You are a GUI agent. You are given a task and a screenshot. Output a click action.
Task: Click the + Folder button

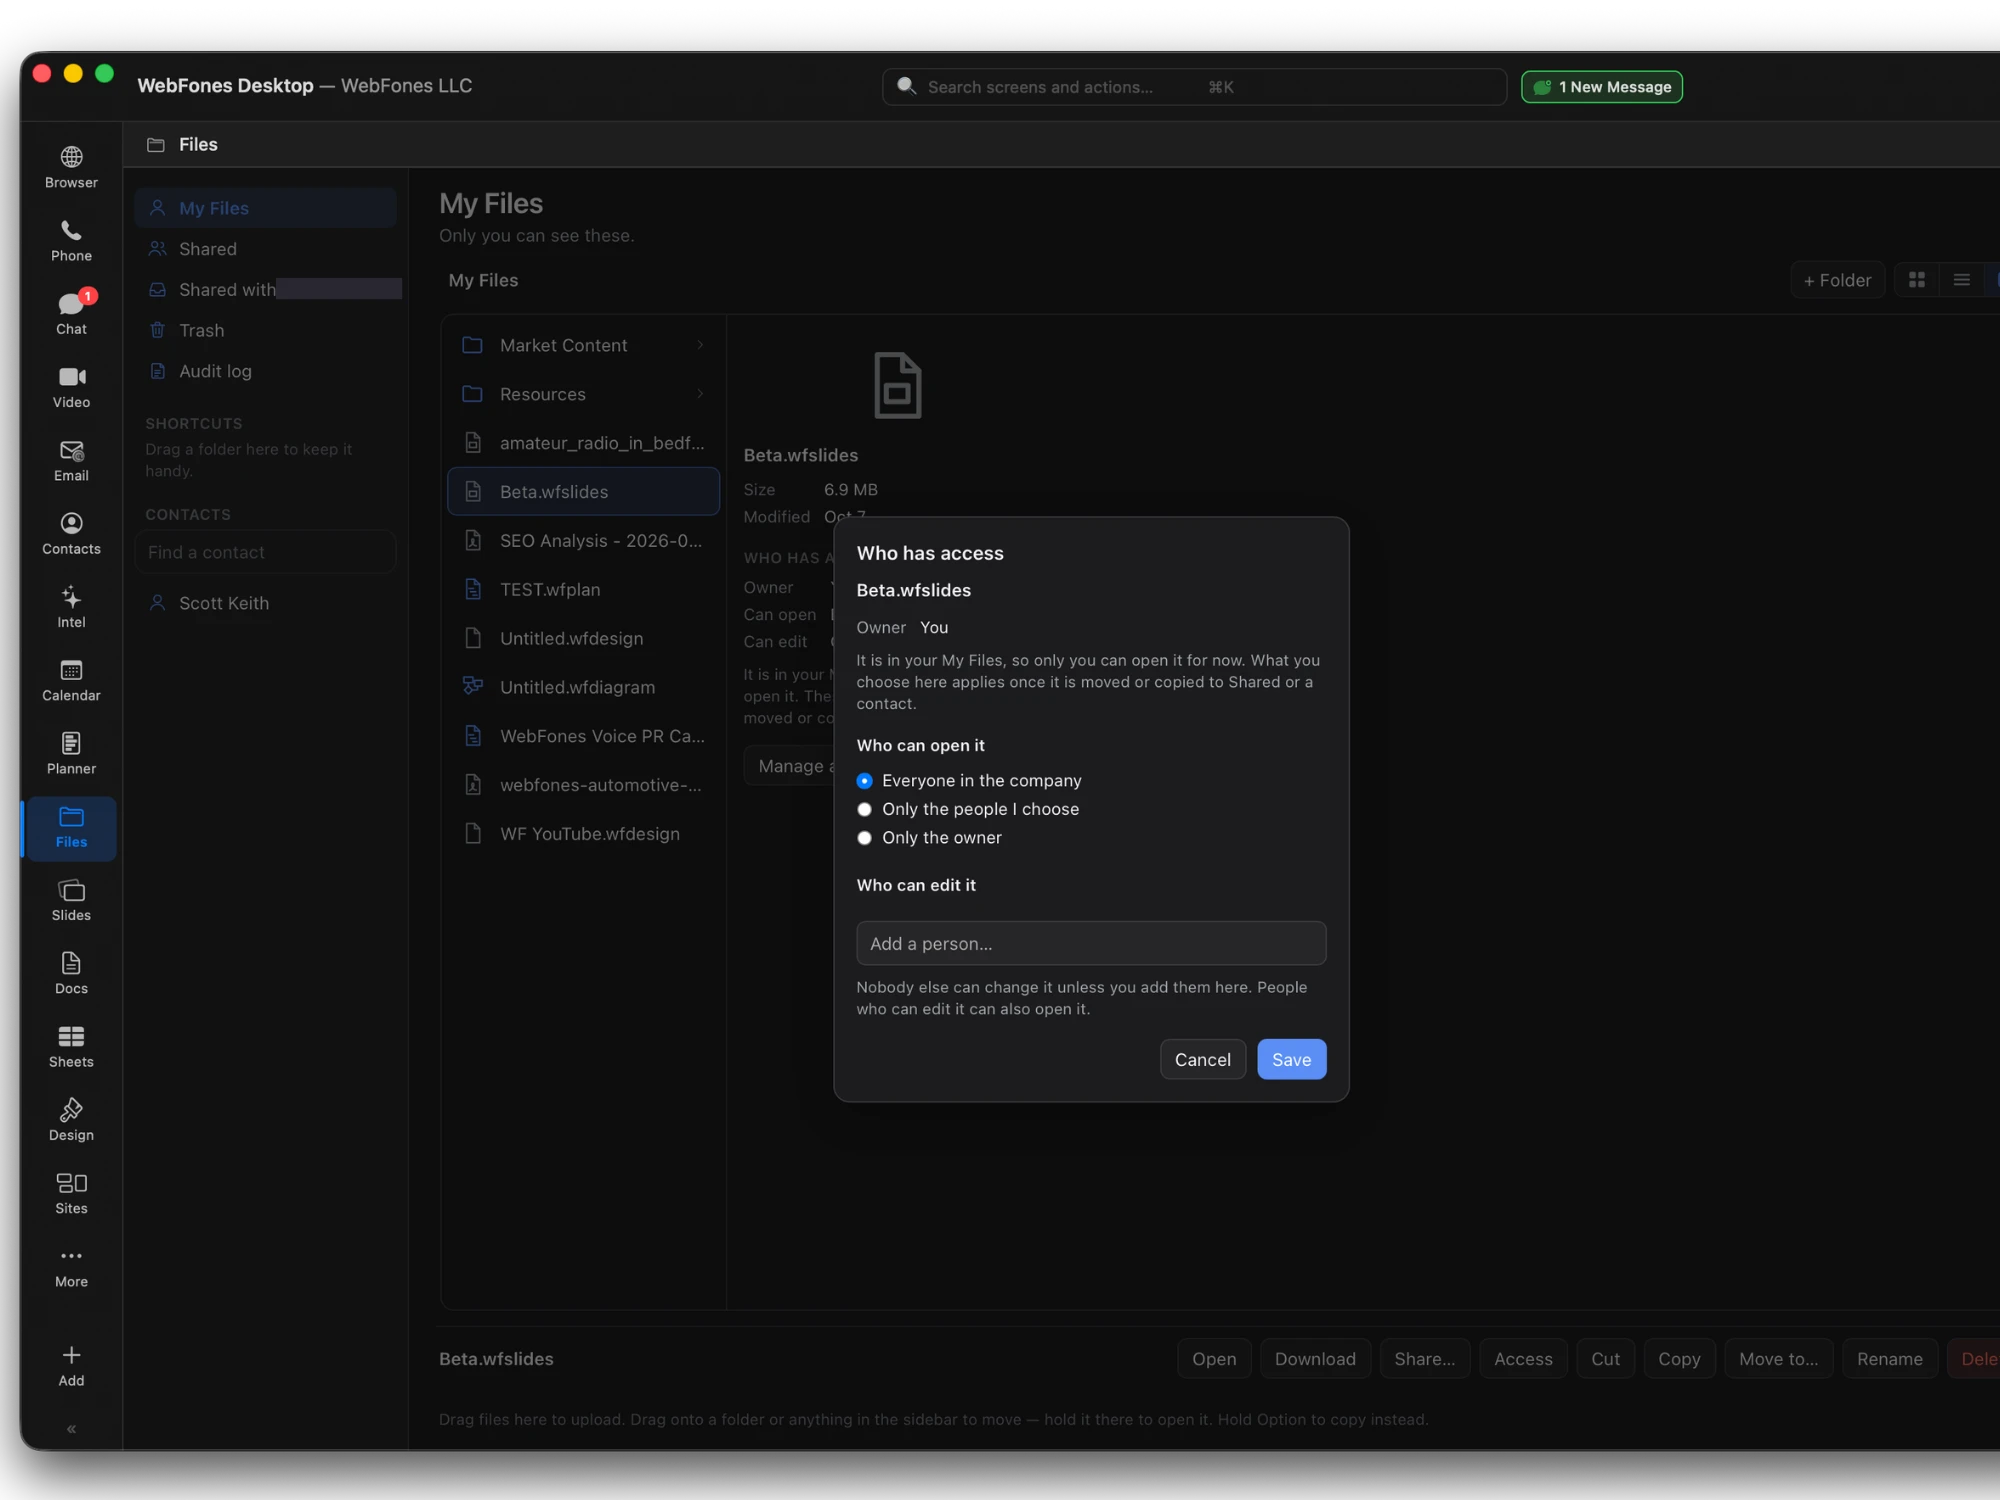coord(1837,280)
